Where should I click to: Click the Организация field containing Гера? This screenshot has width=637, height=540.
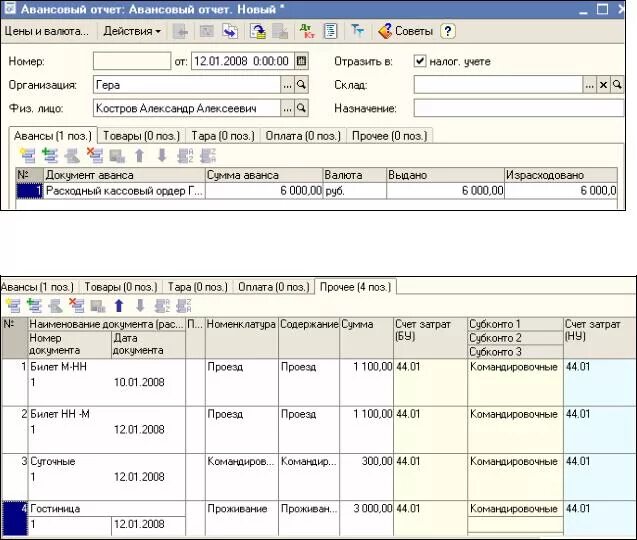point(187,85)
